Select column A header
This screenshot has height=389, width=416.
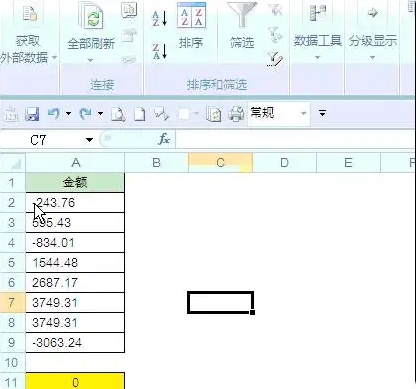click(75, 163)
